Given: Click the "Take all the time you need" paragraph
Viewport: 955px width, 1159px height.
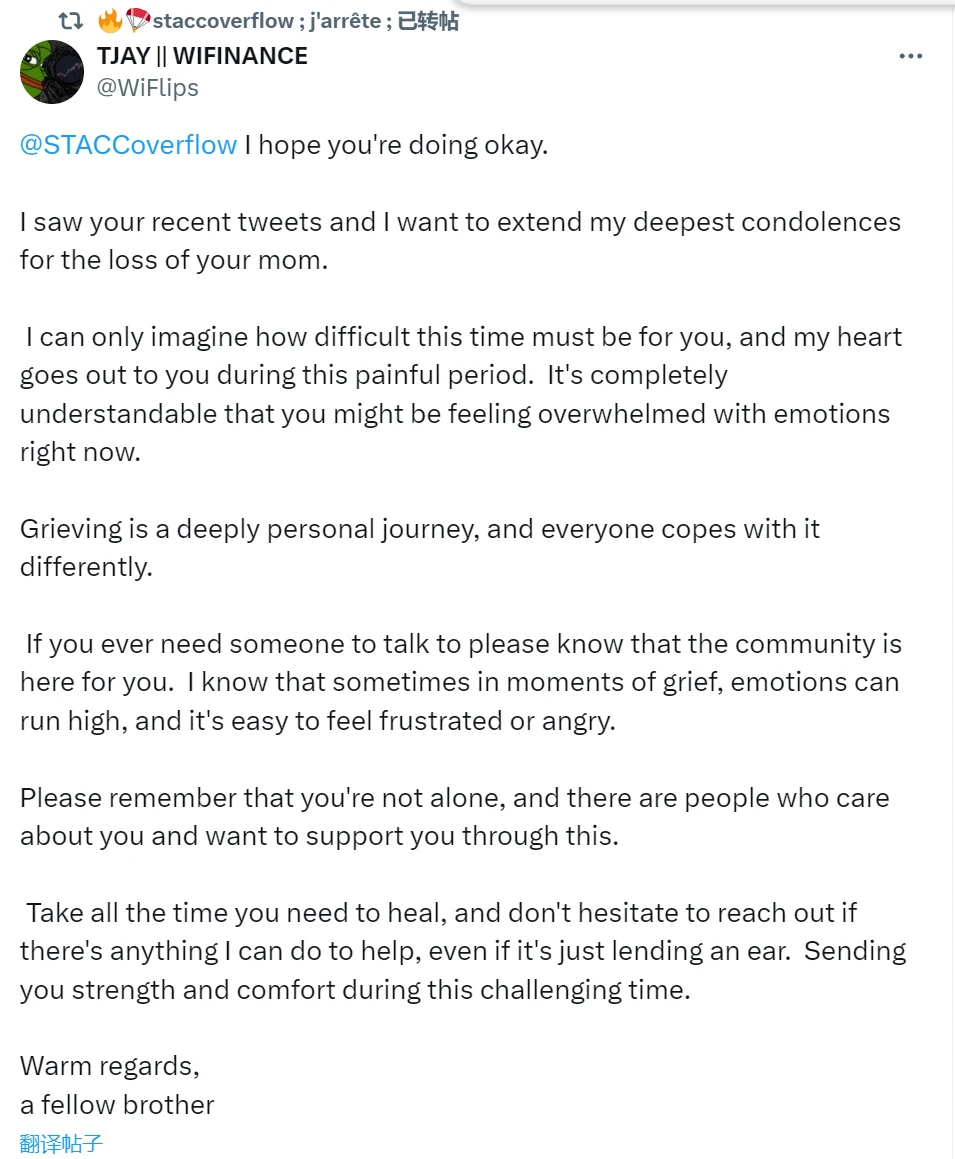Looking at the screenshot, I should (x=460, y=951).
